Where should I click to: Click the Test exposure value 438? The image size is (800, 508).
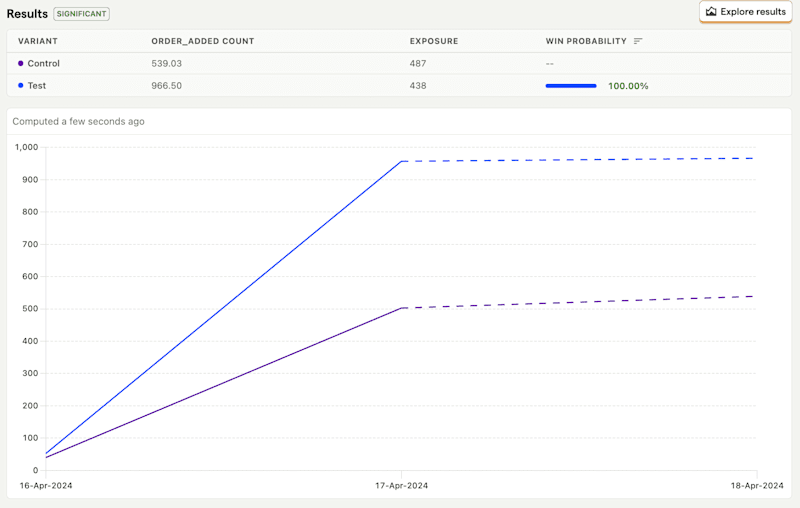pyautogui.click(x=418, y=86)
